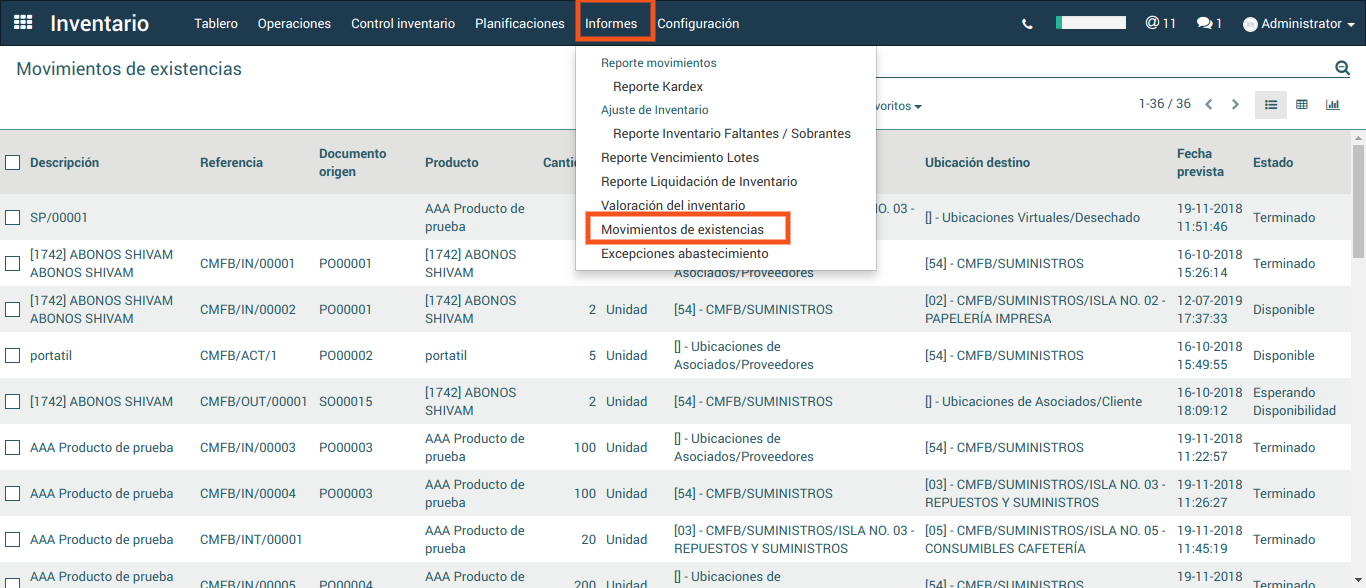Image resolution: width=1366 pixels, height=588 pixels.
Task: Go to next page of records
Action: point(1236,105)
